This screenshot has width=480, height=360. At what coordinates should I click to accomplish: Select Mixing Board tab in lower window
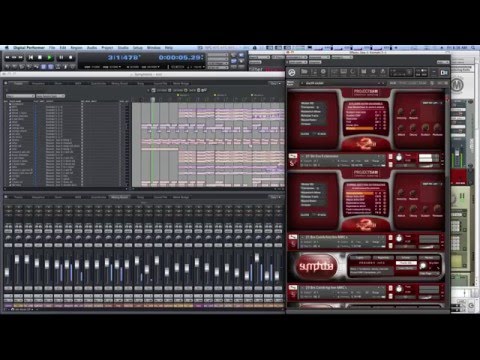(119, 197)
